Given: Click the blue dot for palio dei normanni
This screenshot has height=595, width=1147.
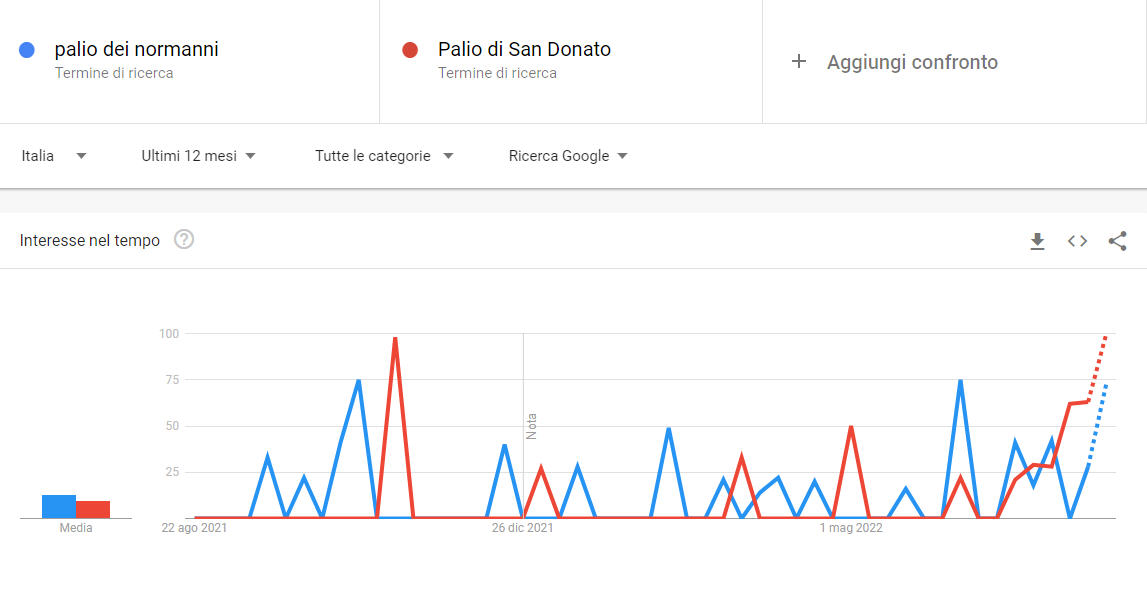Looking at the screenshot, I should coord(27,50).
